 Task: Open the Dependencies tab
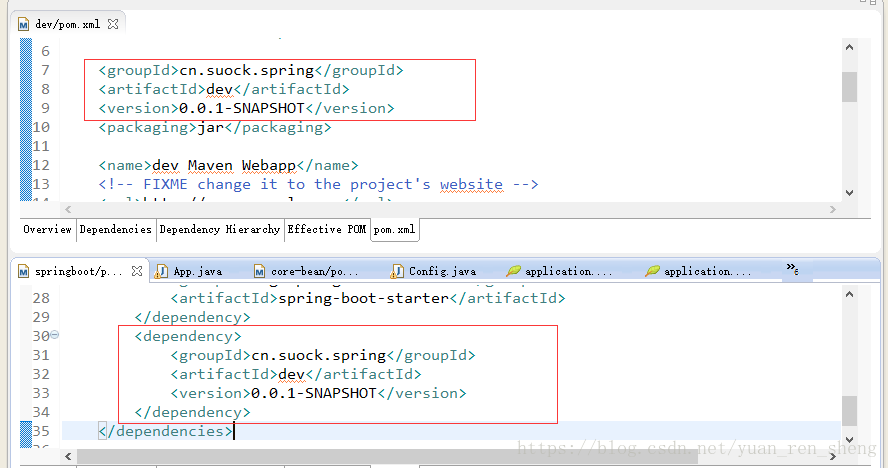(x=116, y=229)
